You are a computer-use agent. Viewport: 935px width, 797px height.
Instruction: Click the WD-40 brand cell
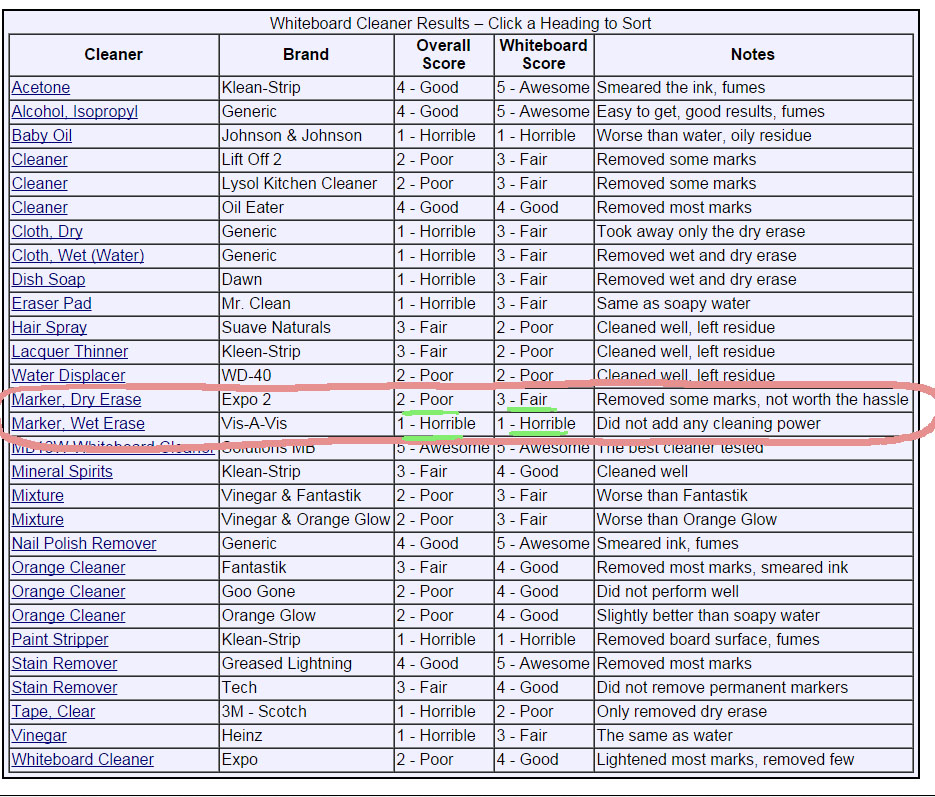click(x=306, y=376)
